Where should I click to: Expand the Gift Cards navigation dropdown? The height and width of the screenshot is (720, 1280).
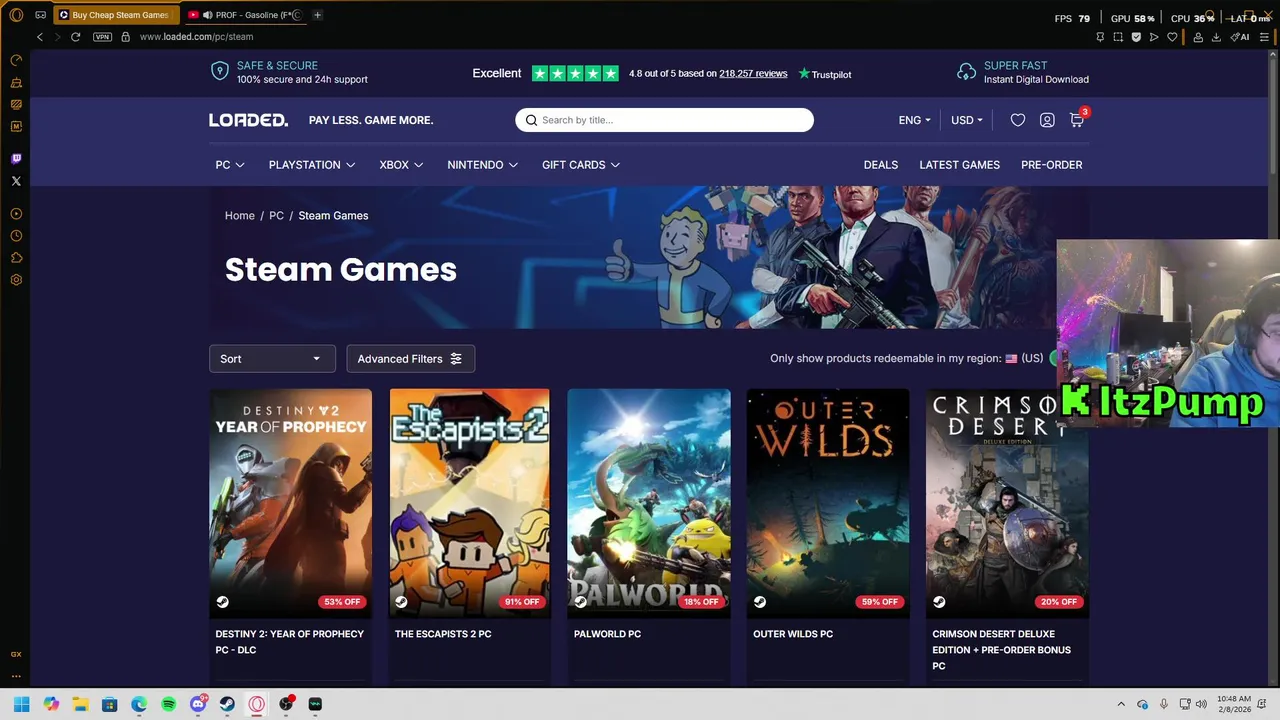click(581, 165)
